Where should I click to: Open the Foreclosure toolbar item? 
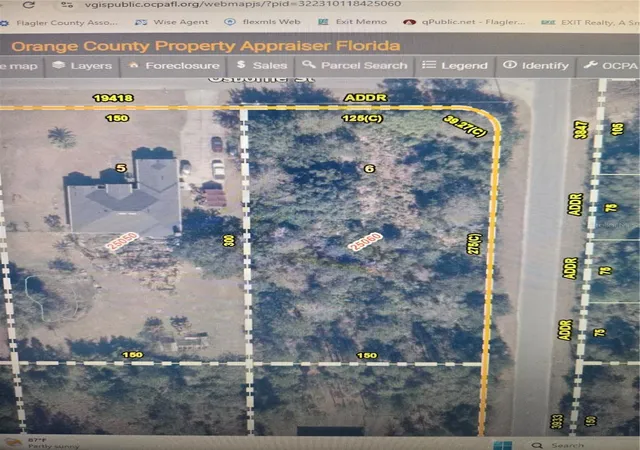[x=174, y=66]
